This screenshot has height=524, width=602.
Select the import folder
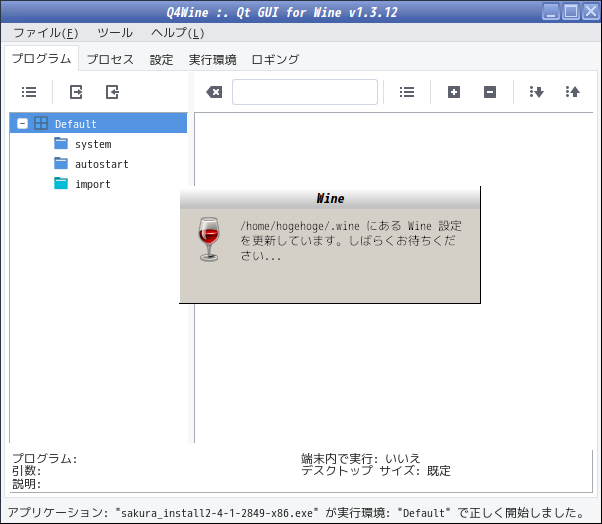93,184
